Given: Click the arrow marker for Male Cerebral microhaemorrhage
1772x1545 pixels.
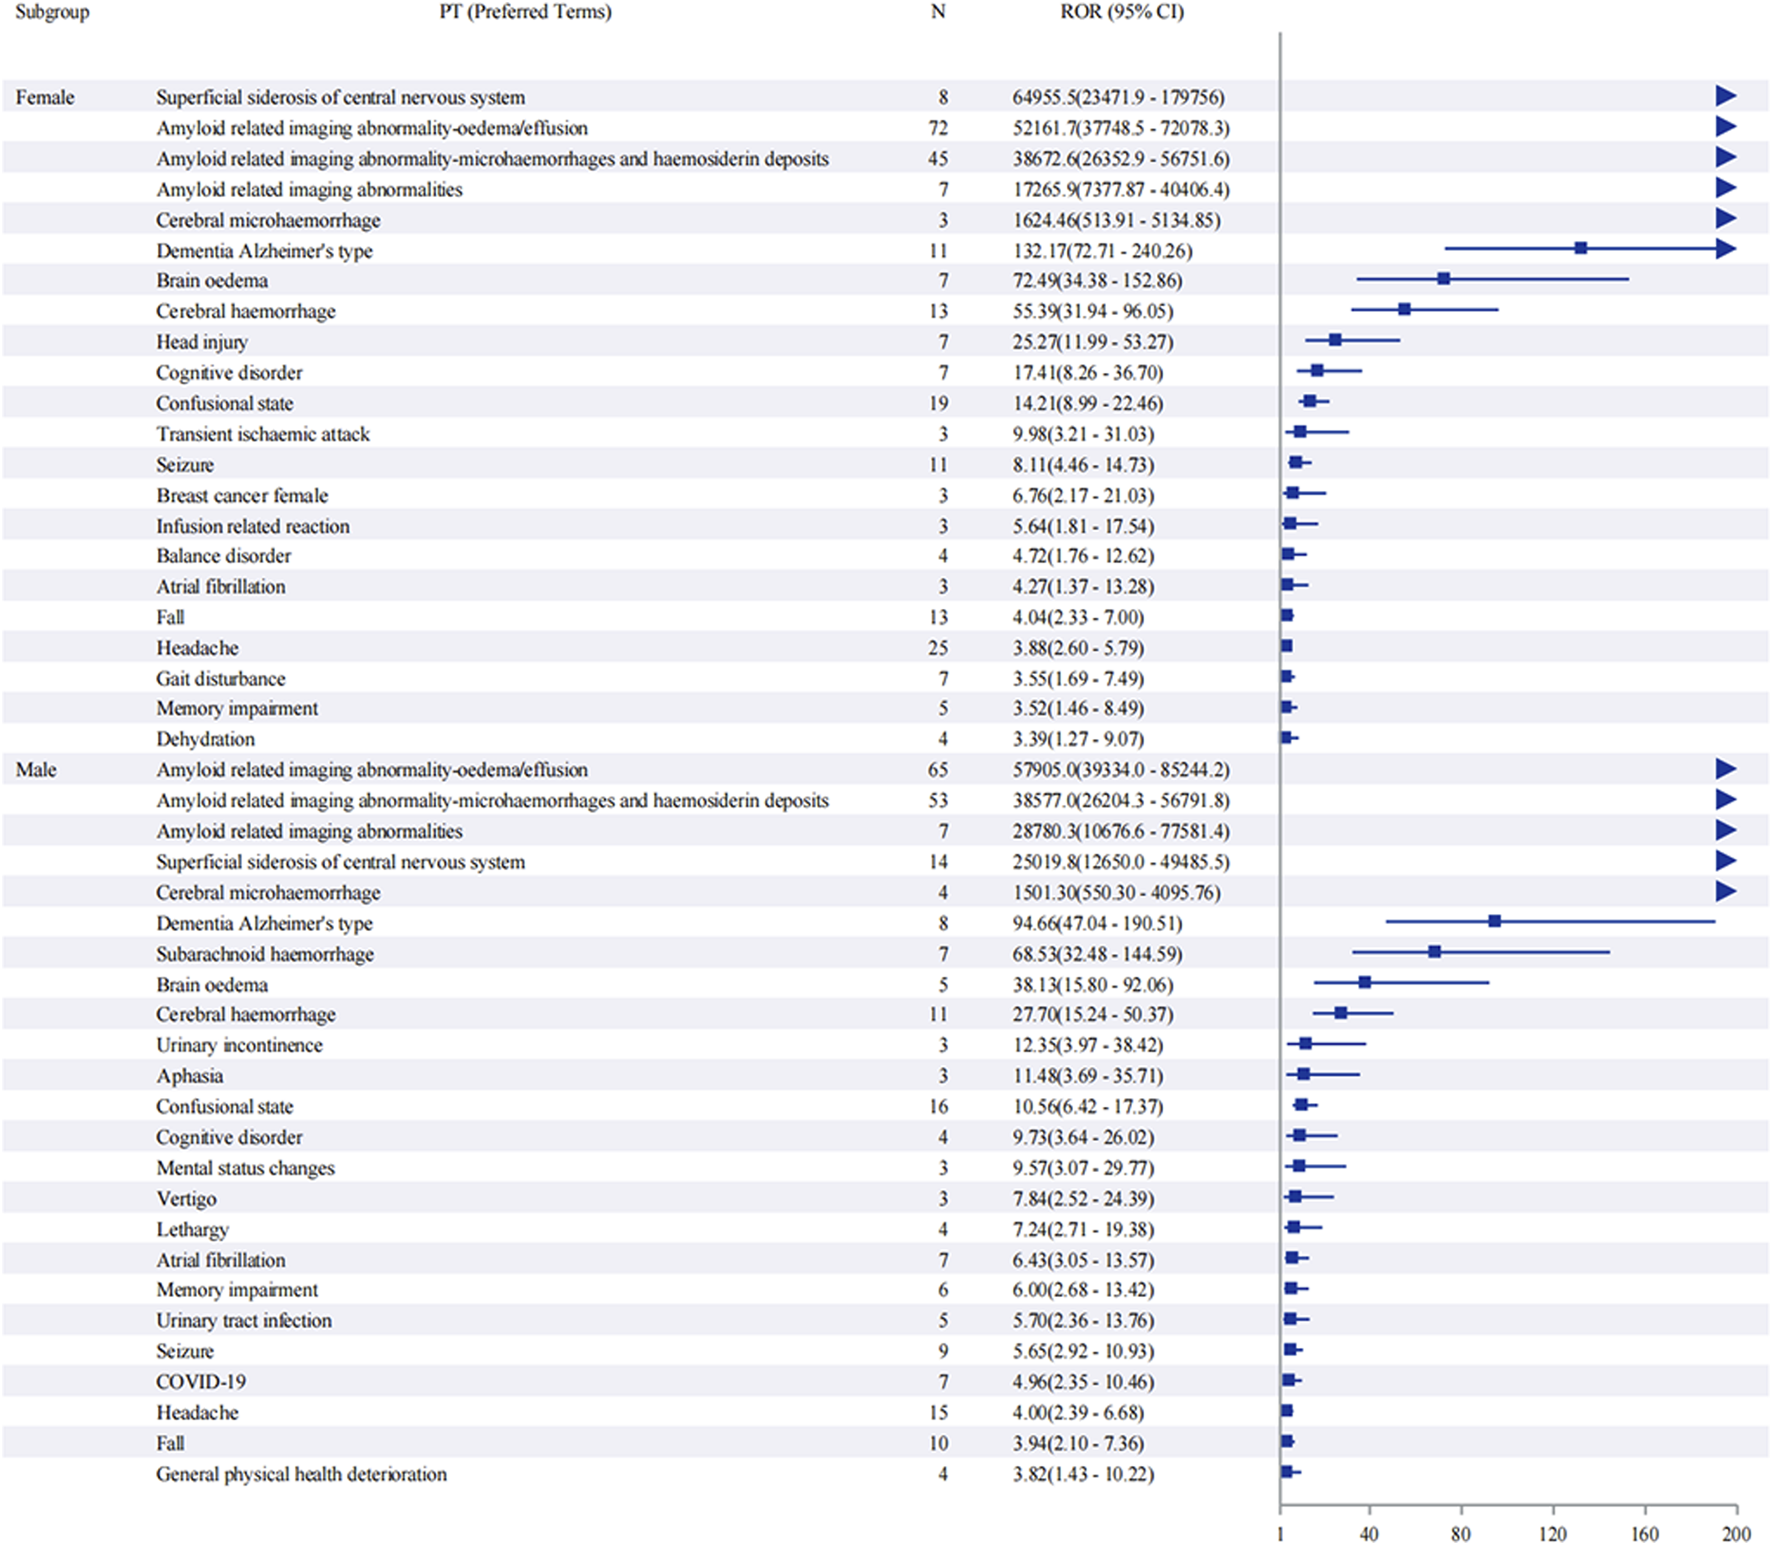Looking at the screenshot, I should click(x=1725, y=891).
